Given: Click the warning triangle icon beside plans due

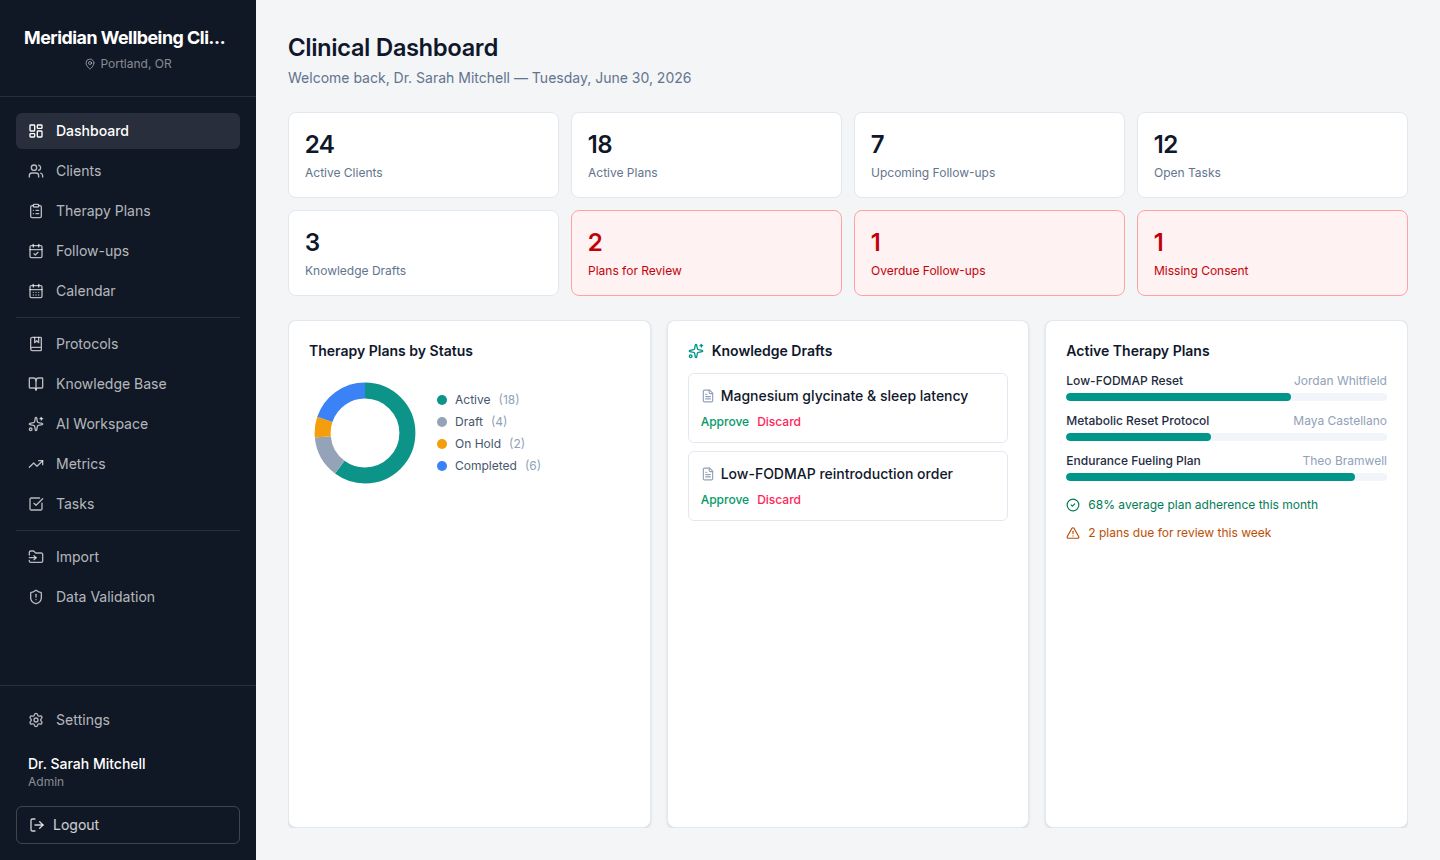Looking at the screenshot, I should pos(1073,533).
